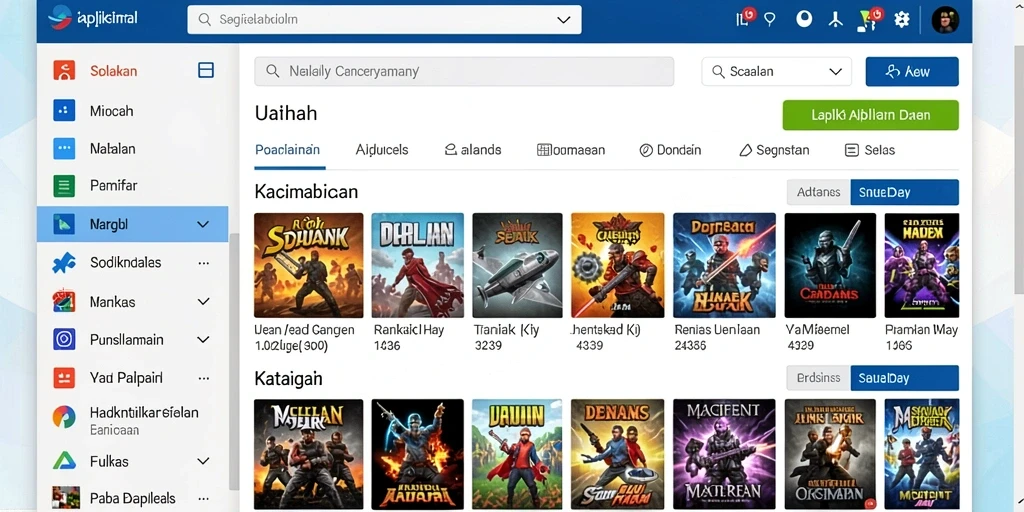Viewport: 1024px width, 512px height.
Task: Switch to the alands tab
Action: (x=473, y=150)
